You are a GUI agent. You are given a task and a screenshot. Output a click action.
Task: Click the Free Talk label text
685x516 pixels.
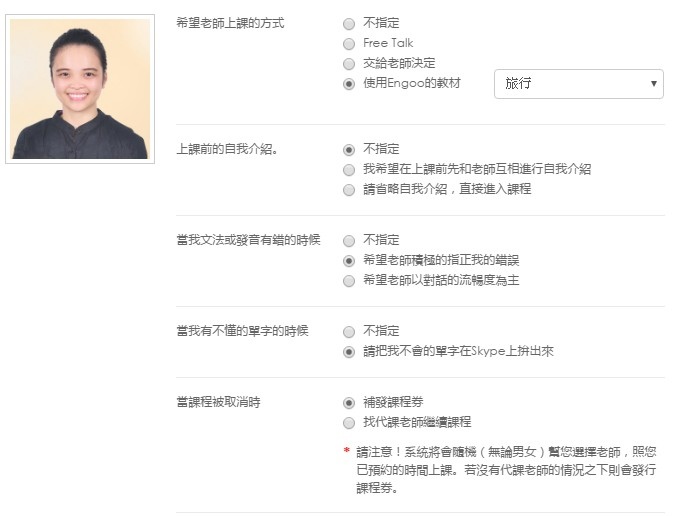(388, 43)
